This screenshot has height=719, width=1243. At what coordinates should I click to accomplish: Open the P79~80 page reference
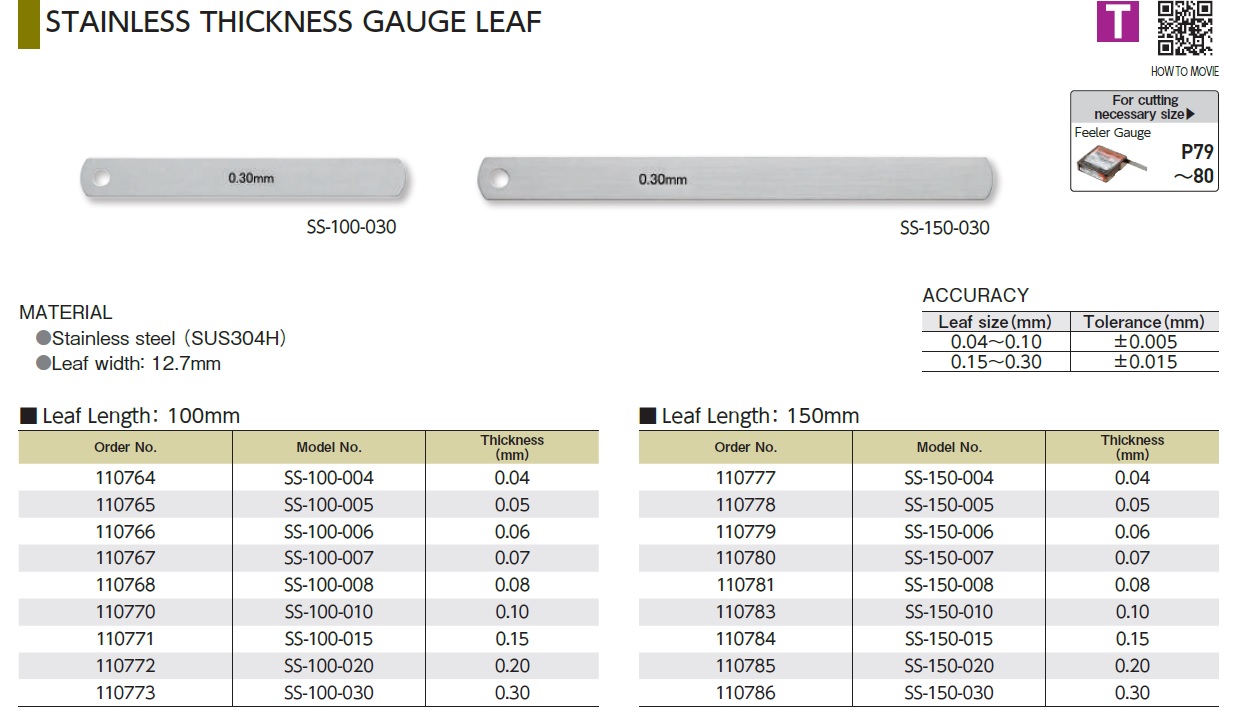1196,164
